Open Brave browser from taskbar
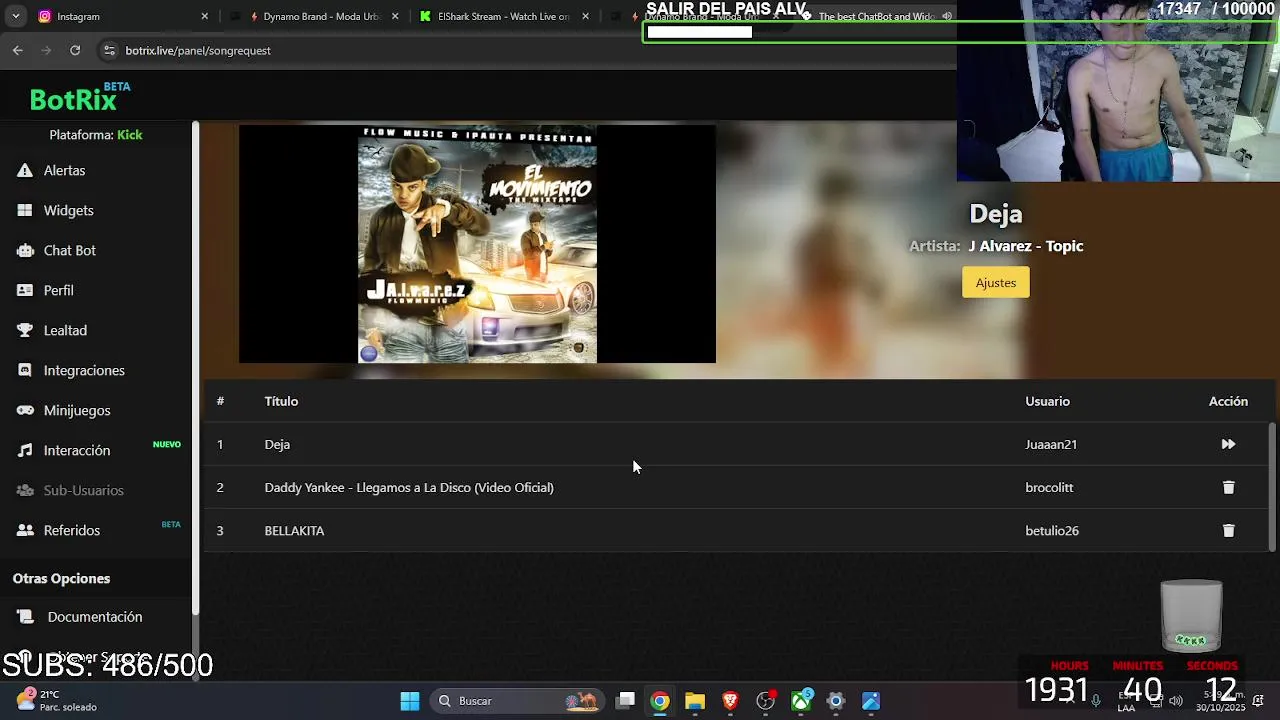This screenshot has height=720, width=1280. click(730, 701)
